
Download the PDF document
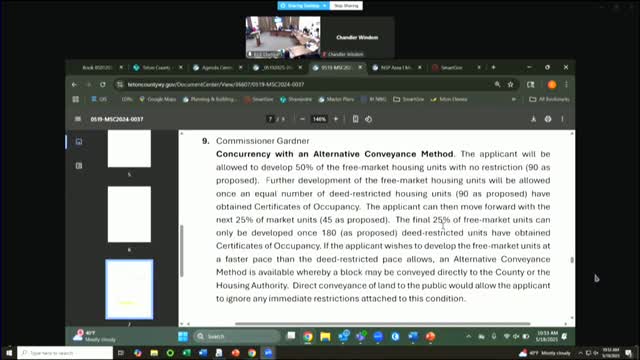[x=533, y=119]
